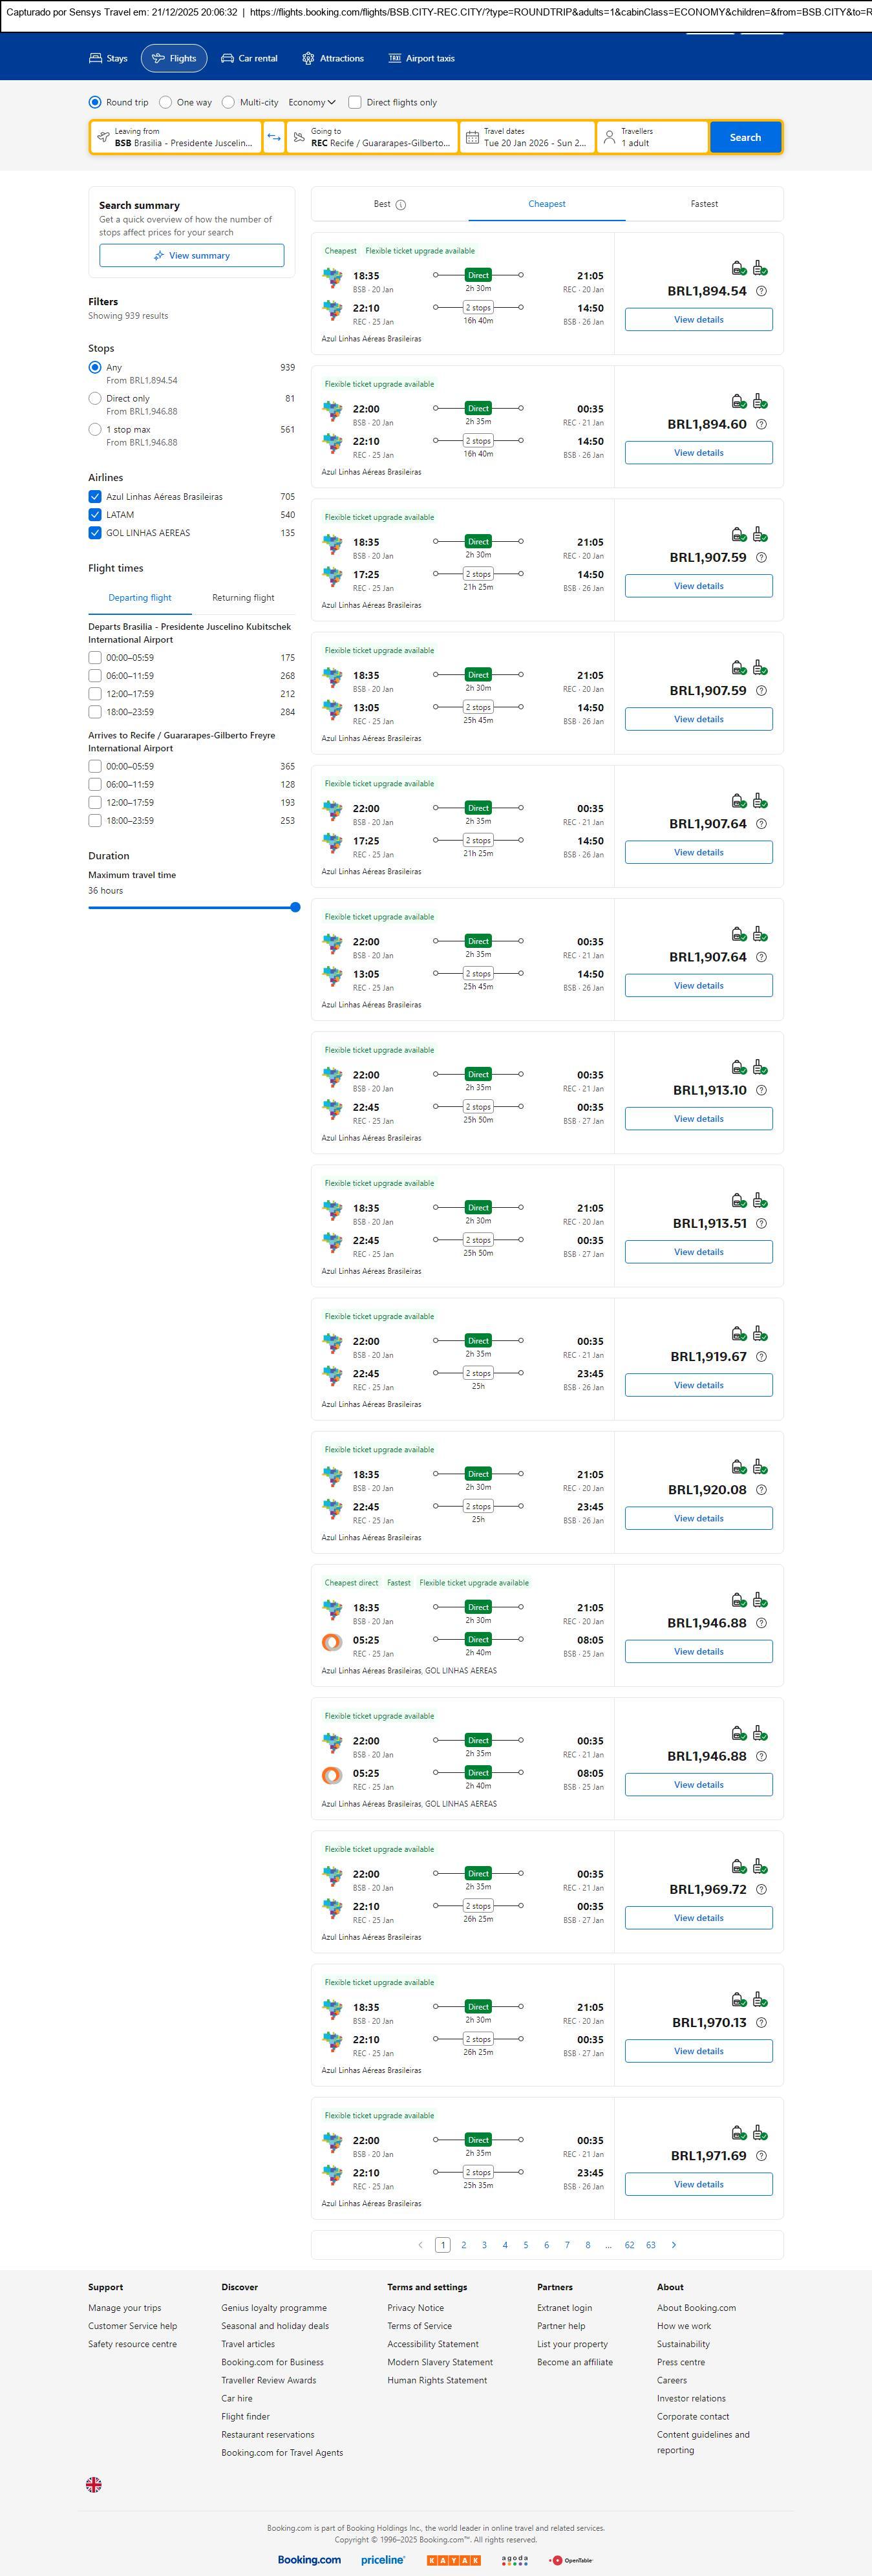Image resolution: width=872 pixels, height=2576 pixels.
Task: Switch to the Returning flight tab
Action: (x=243, y=598)
